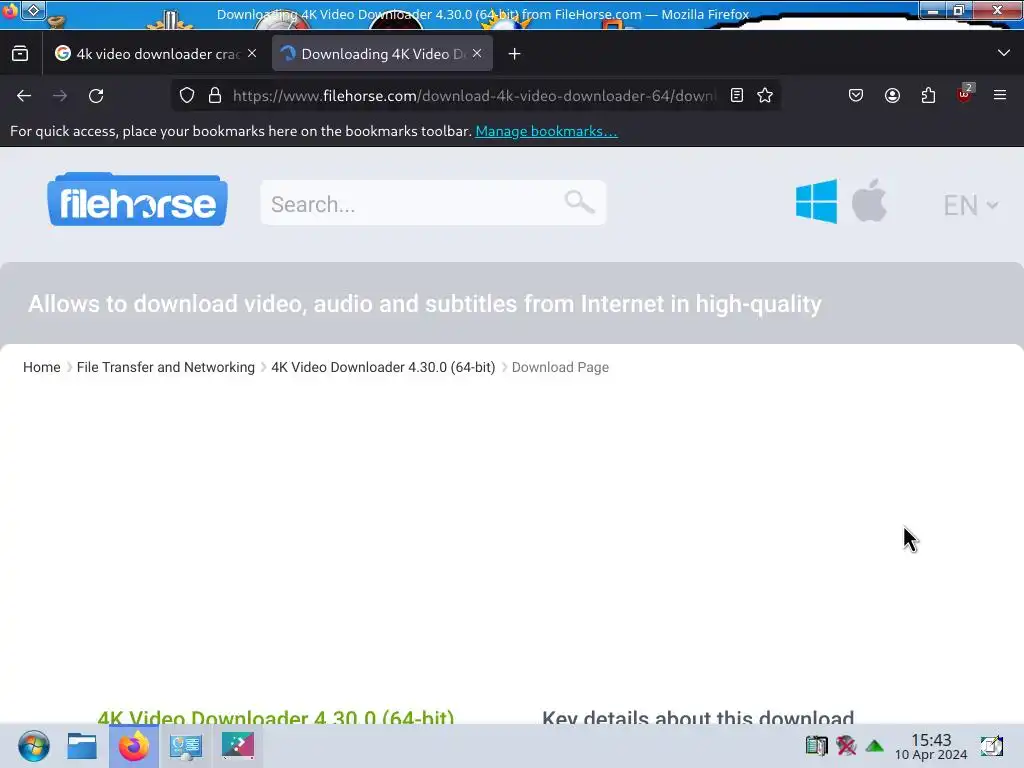Click the 4K Video Downloader 4.30.0 green heading

pyautogui.click(x=276, y=717)
